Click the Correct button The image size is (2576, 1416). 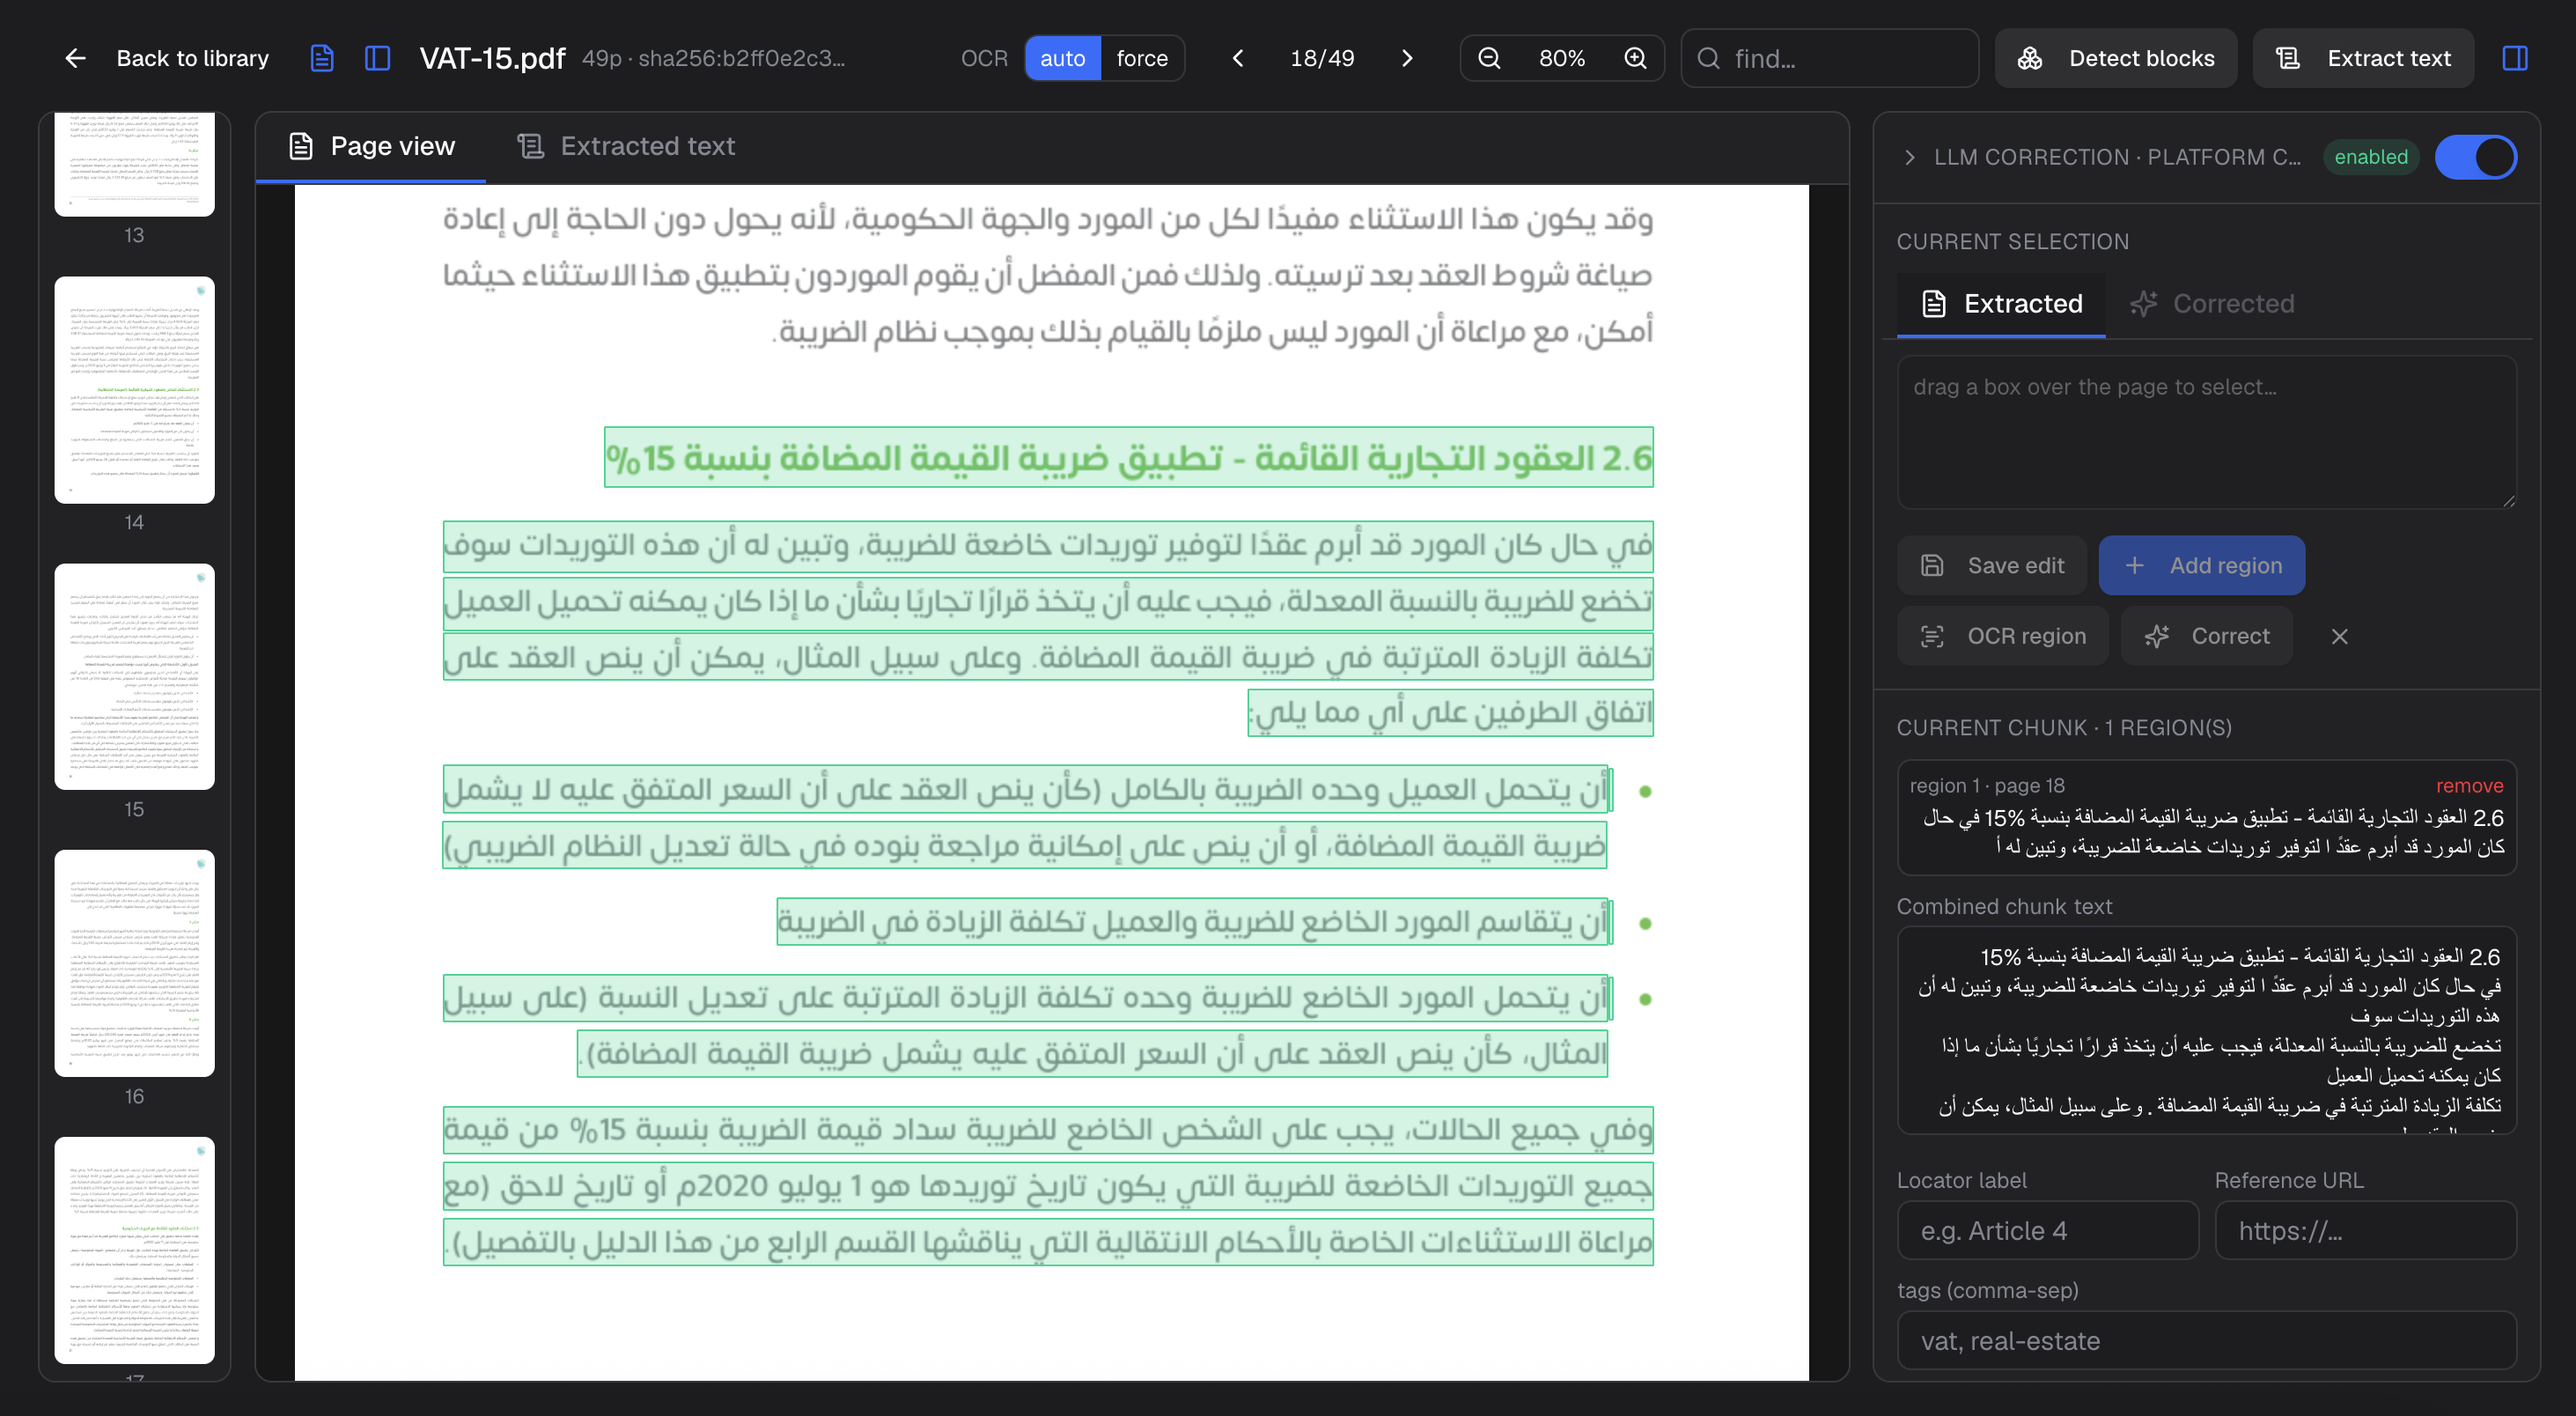(x=2207, y=636)
